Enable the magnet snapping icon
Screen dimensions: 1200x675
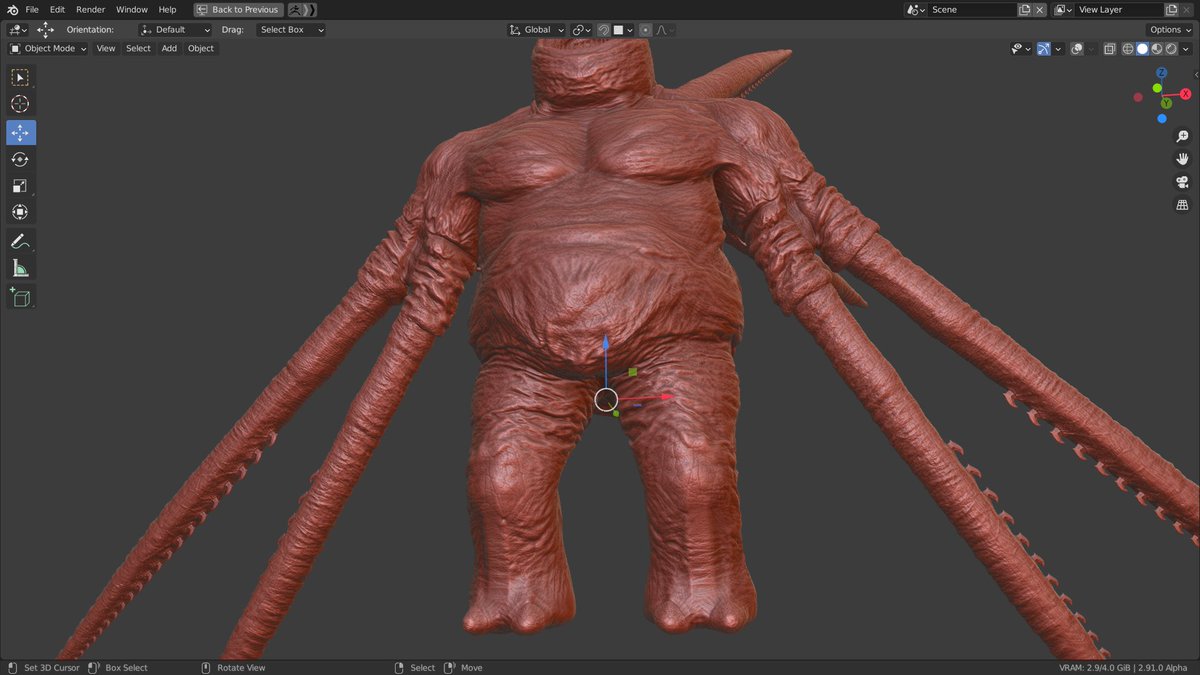(604, 29)
